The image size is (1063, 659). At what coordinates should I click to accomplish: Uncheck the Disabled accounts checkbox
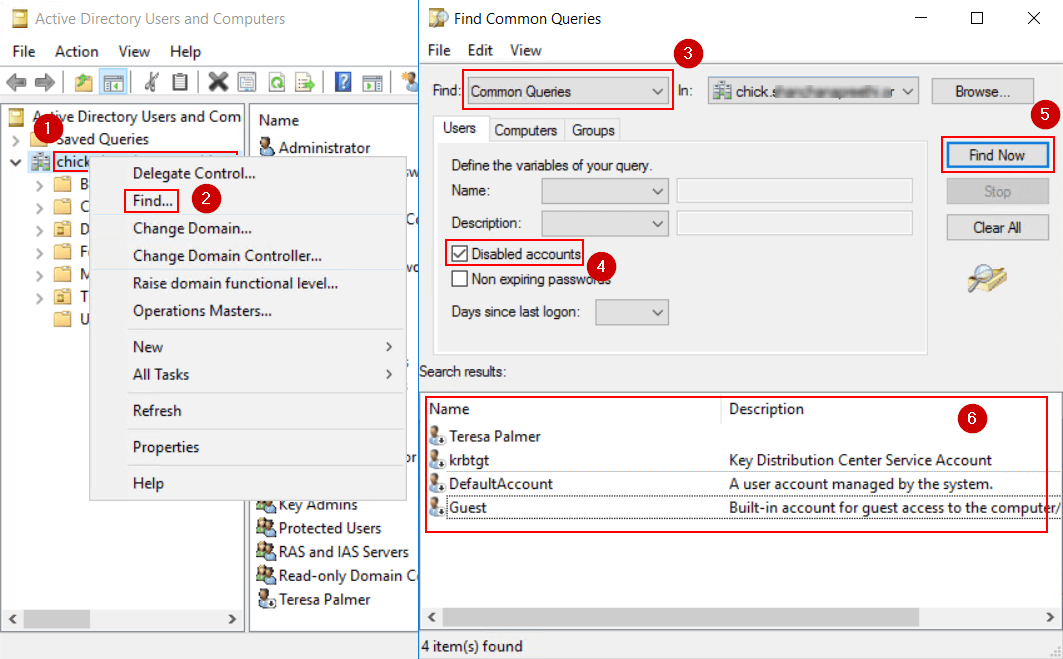coord(459,253)
